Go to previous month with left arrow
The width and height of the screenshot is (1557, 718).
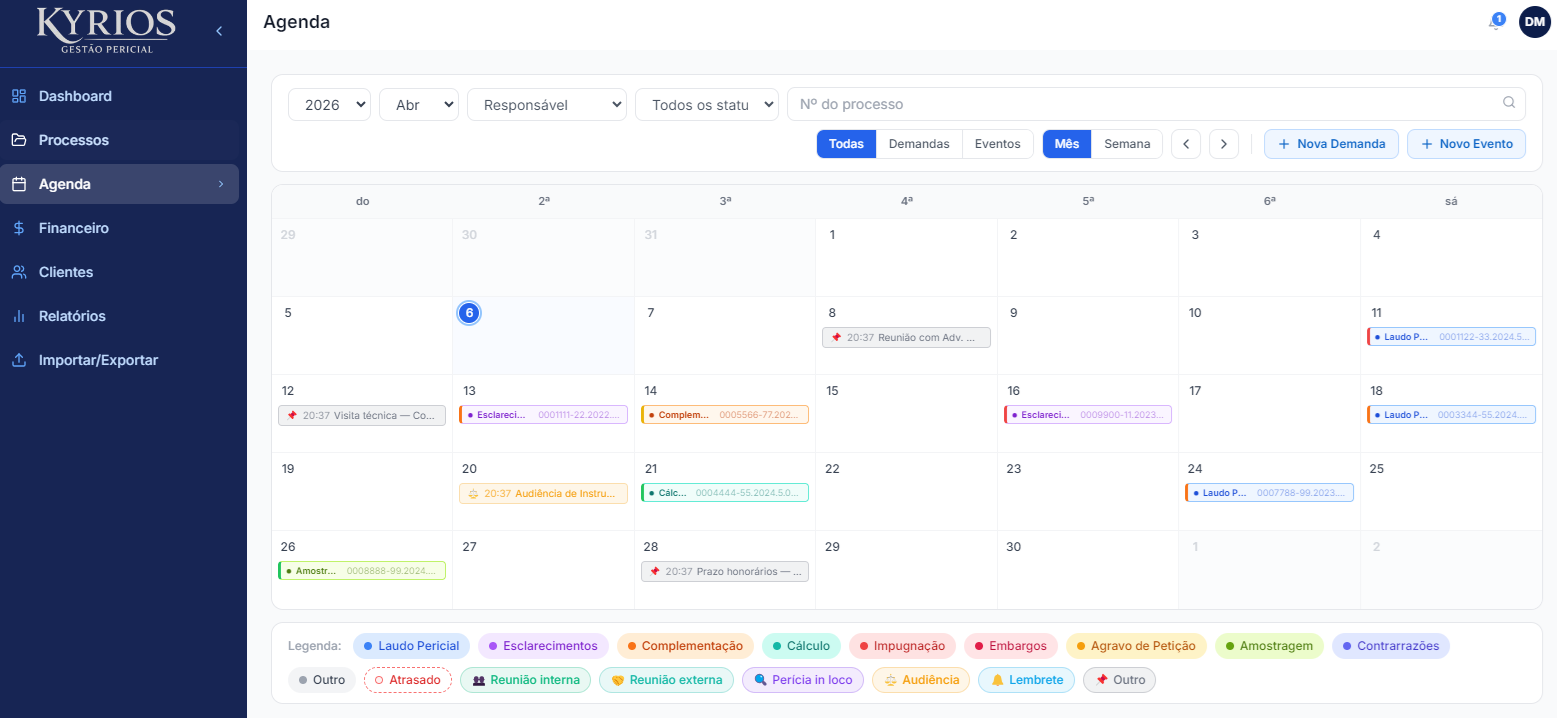[x=1186, y=144]
